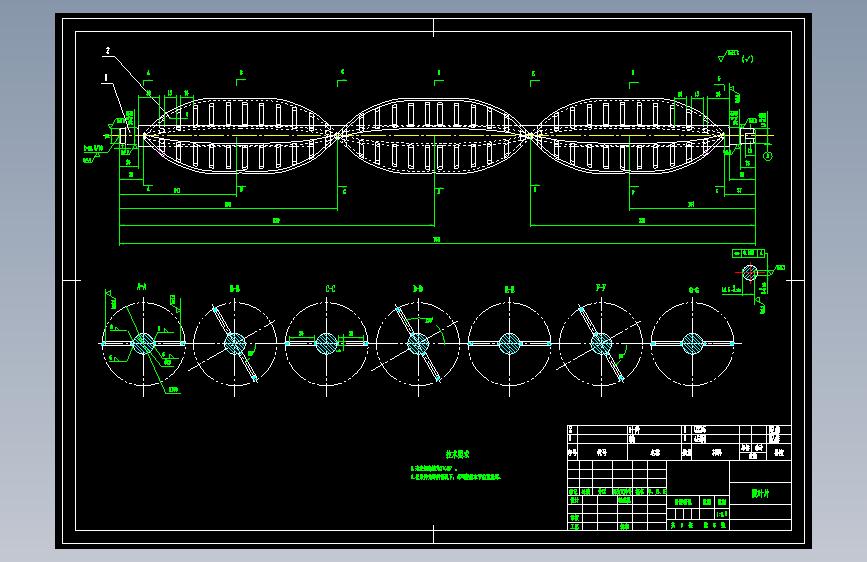Select the F-F section view label

[x=601, y=288]
